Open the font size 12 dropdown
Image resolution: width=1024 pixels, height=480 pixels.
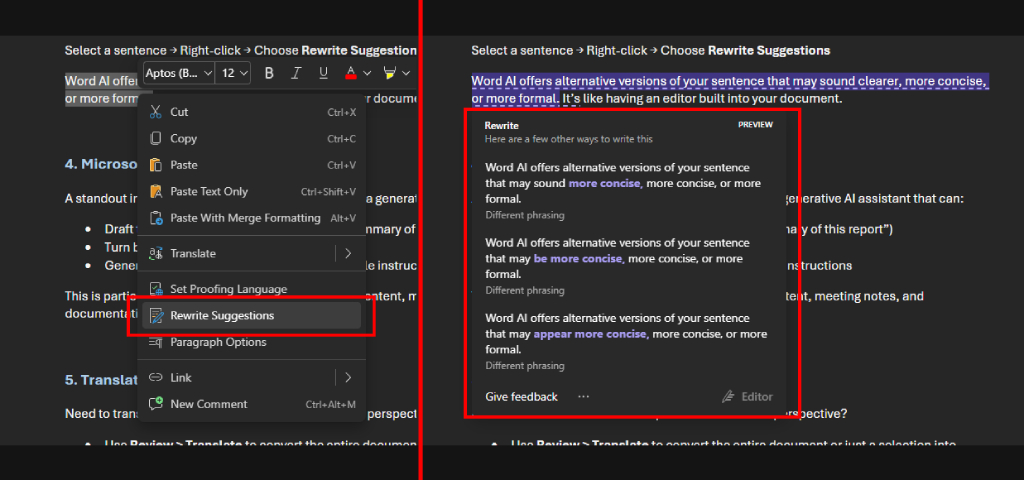[234, 73]
